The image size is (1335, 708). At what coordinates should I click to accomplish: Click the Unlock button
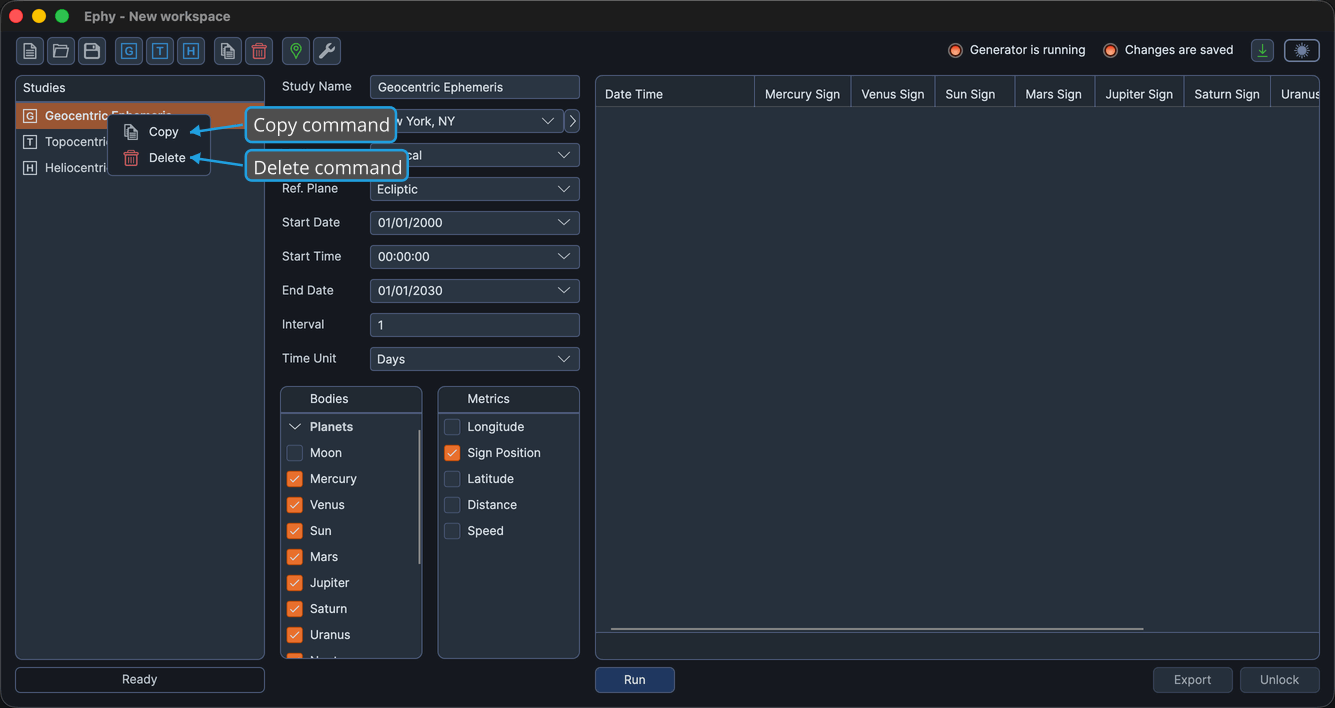click(1279, 680)
